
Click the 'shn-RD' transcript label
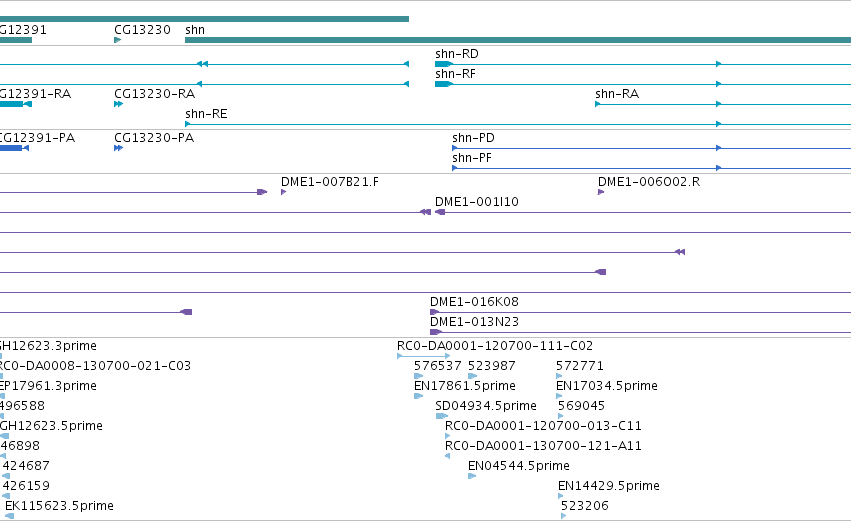point(457,54)
